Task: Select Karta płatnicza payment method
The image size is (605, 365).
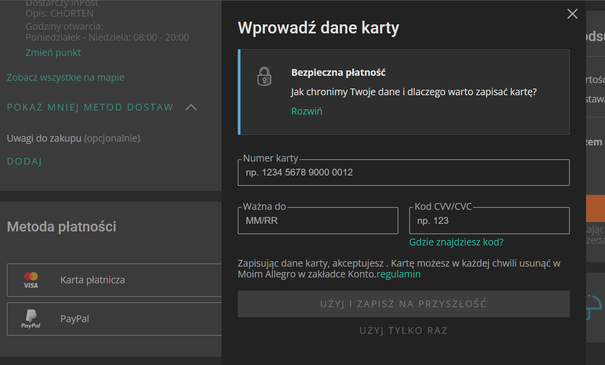Action: (x=114, y=280)
